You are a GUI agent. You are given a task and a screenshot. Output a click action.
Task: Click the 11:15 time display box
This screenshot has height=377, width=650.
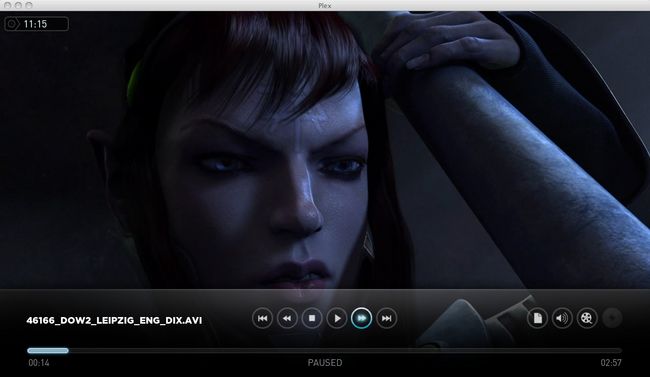coord(36,24)
